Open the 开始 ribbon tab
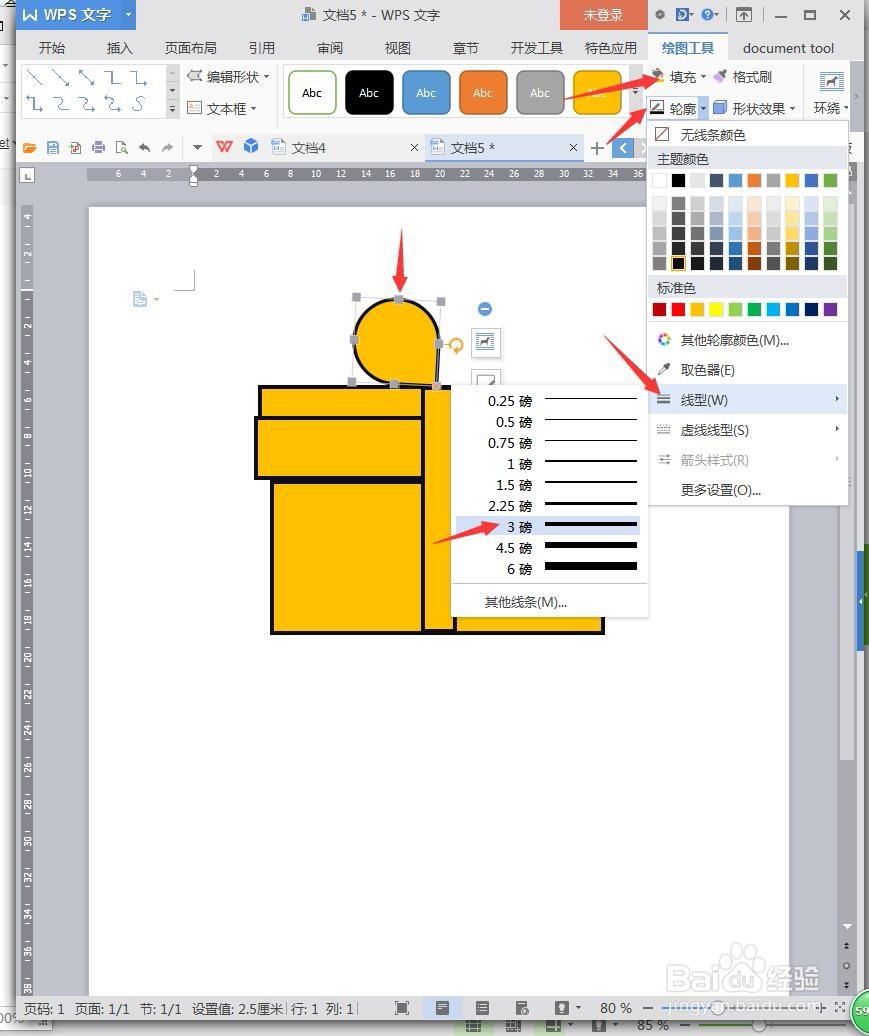 (52, 48)
